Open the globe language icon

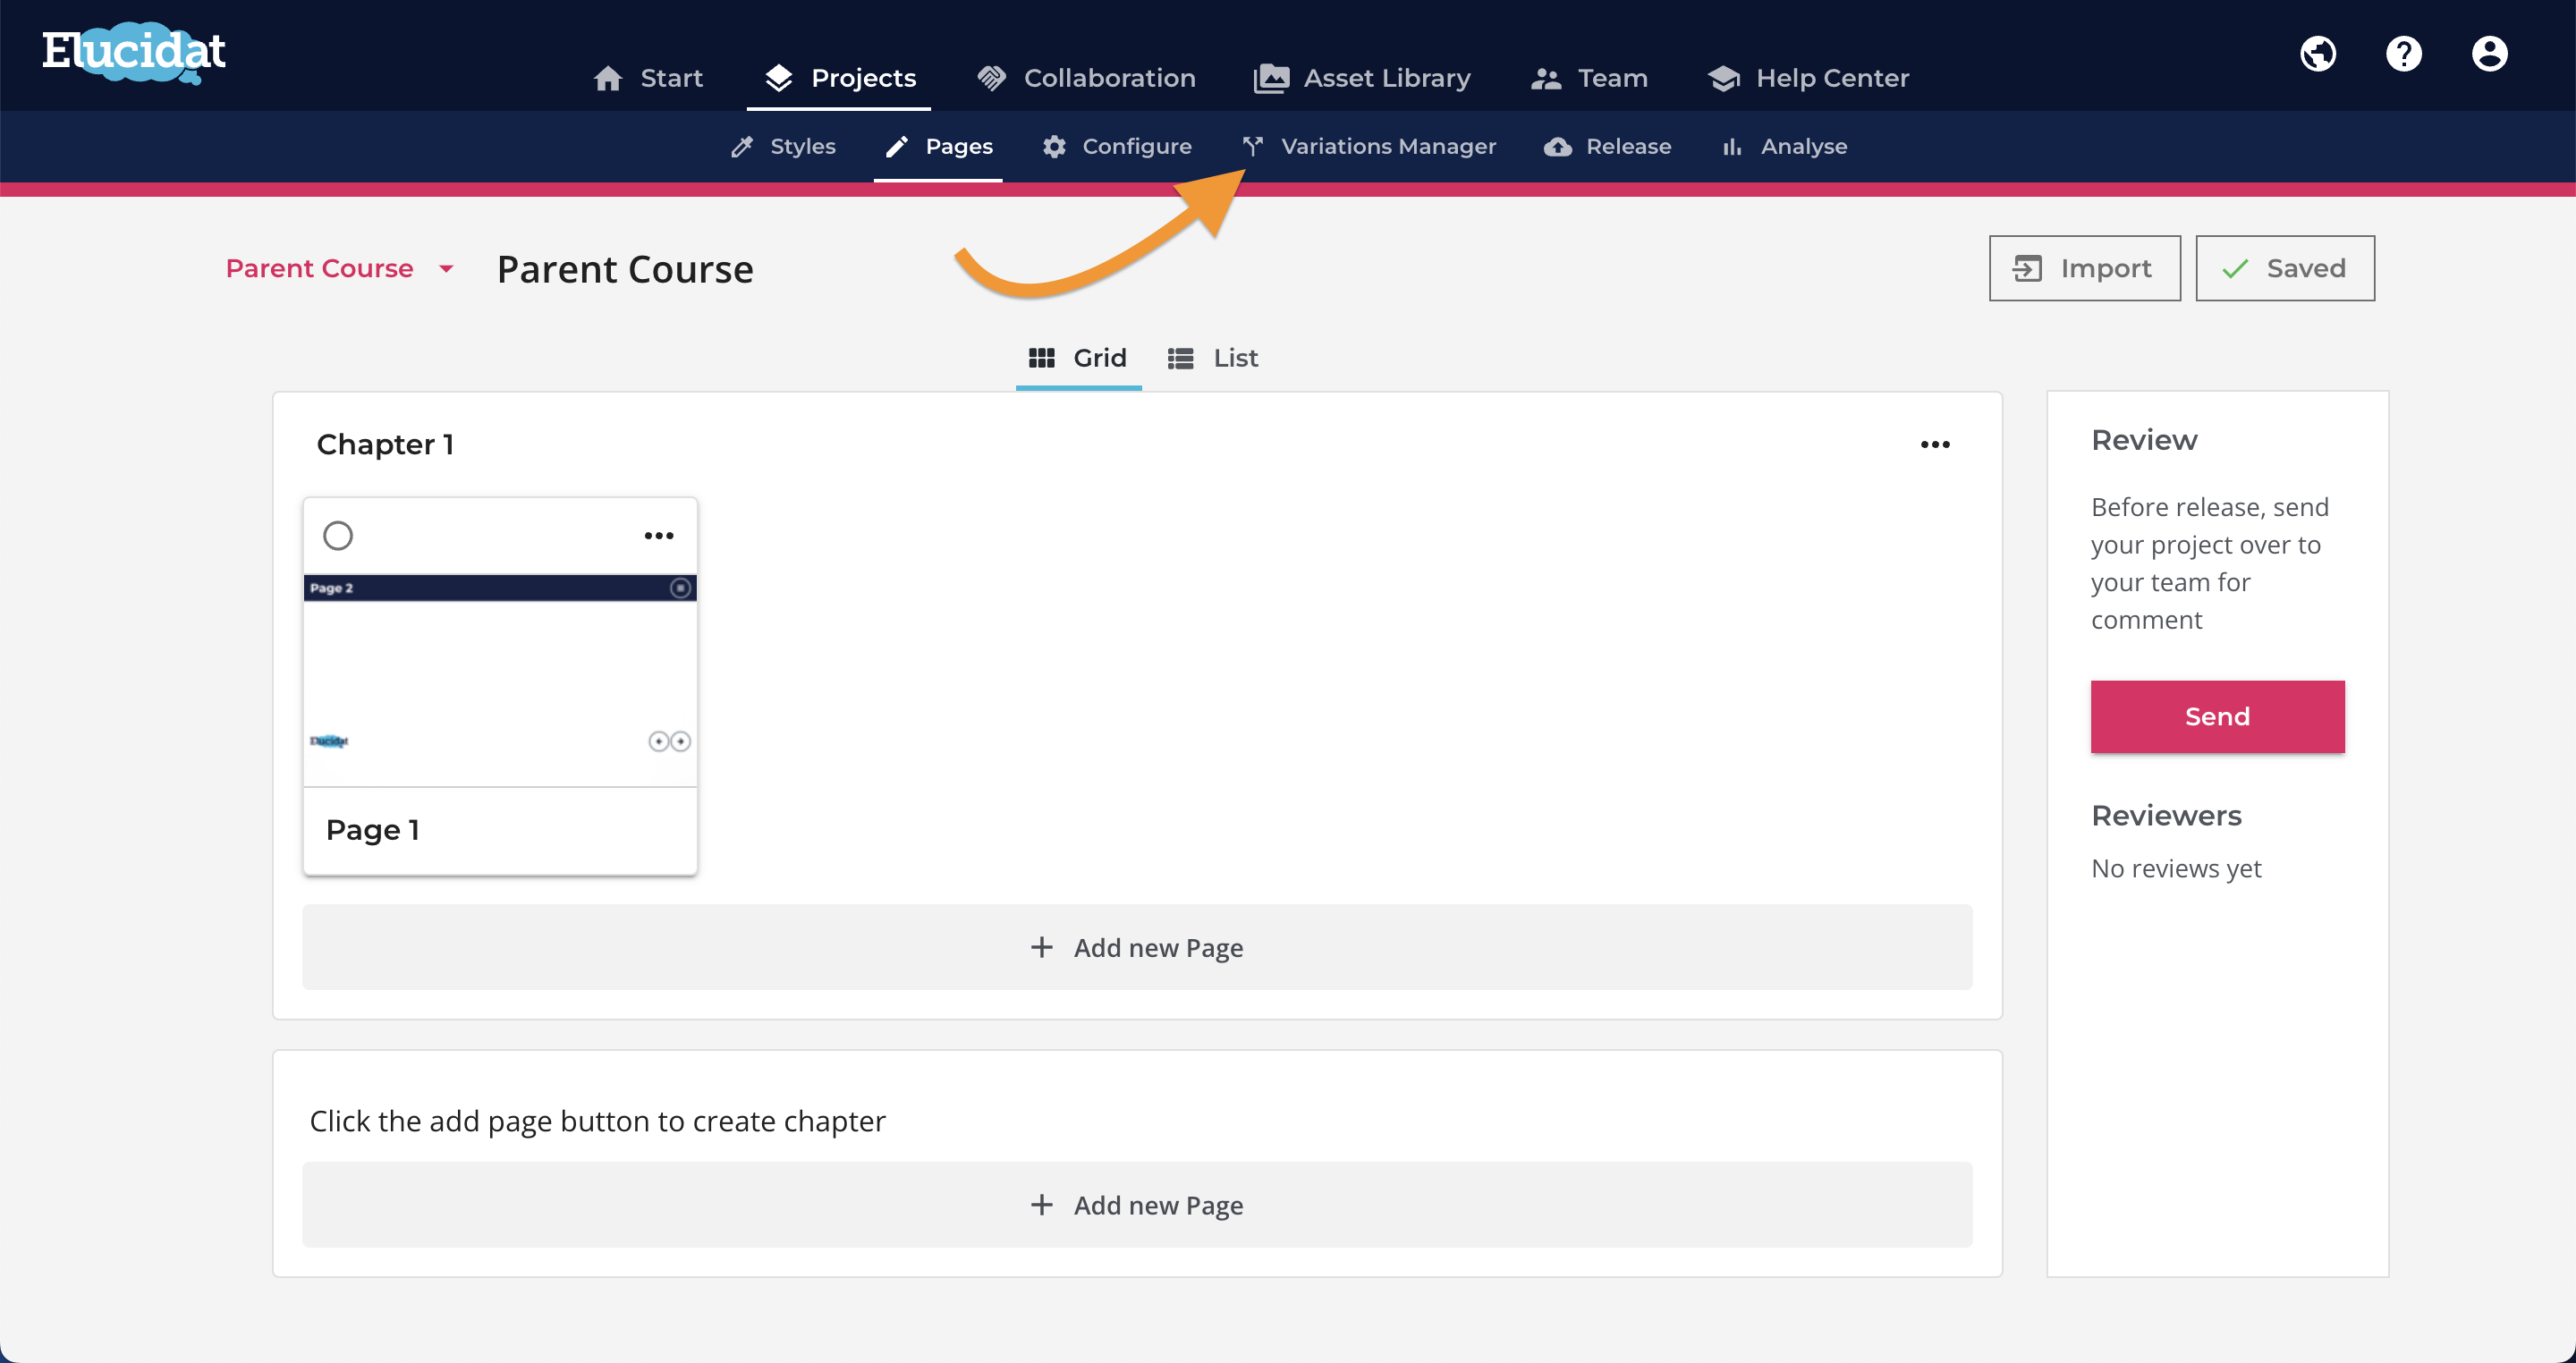pyautogui.click(x=2318, y=54)
